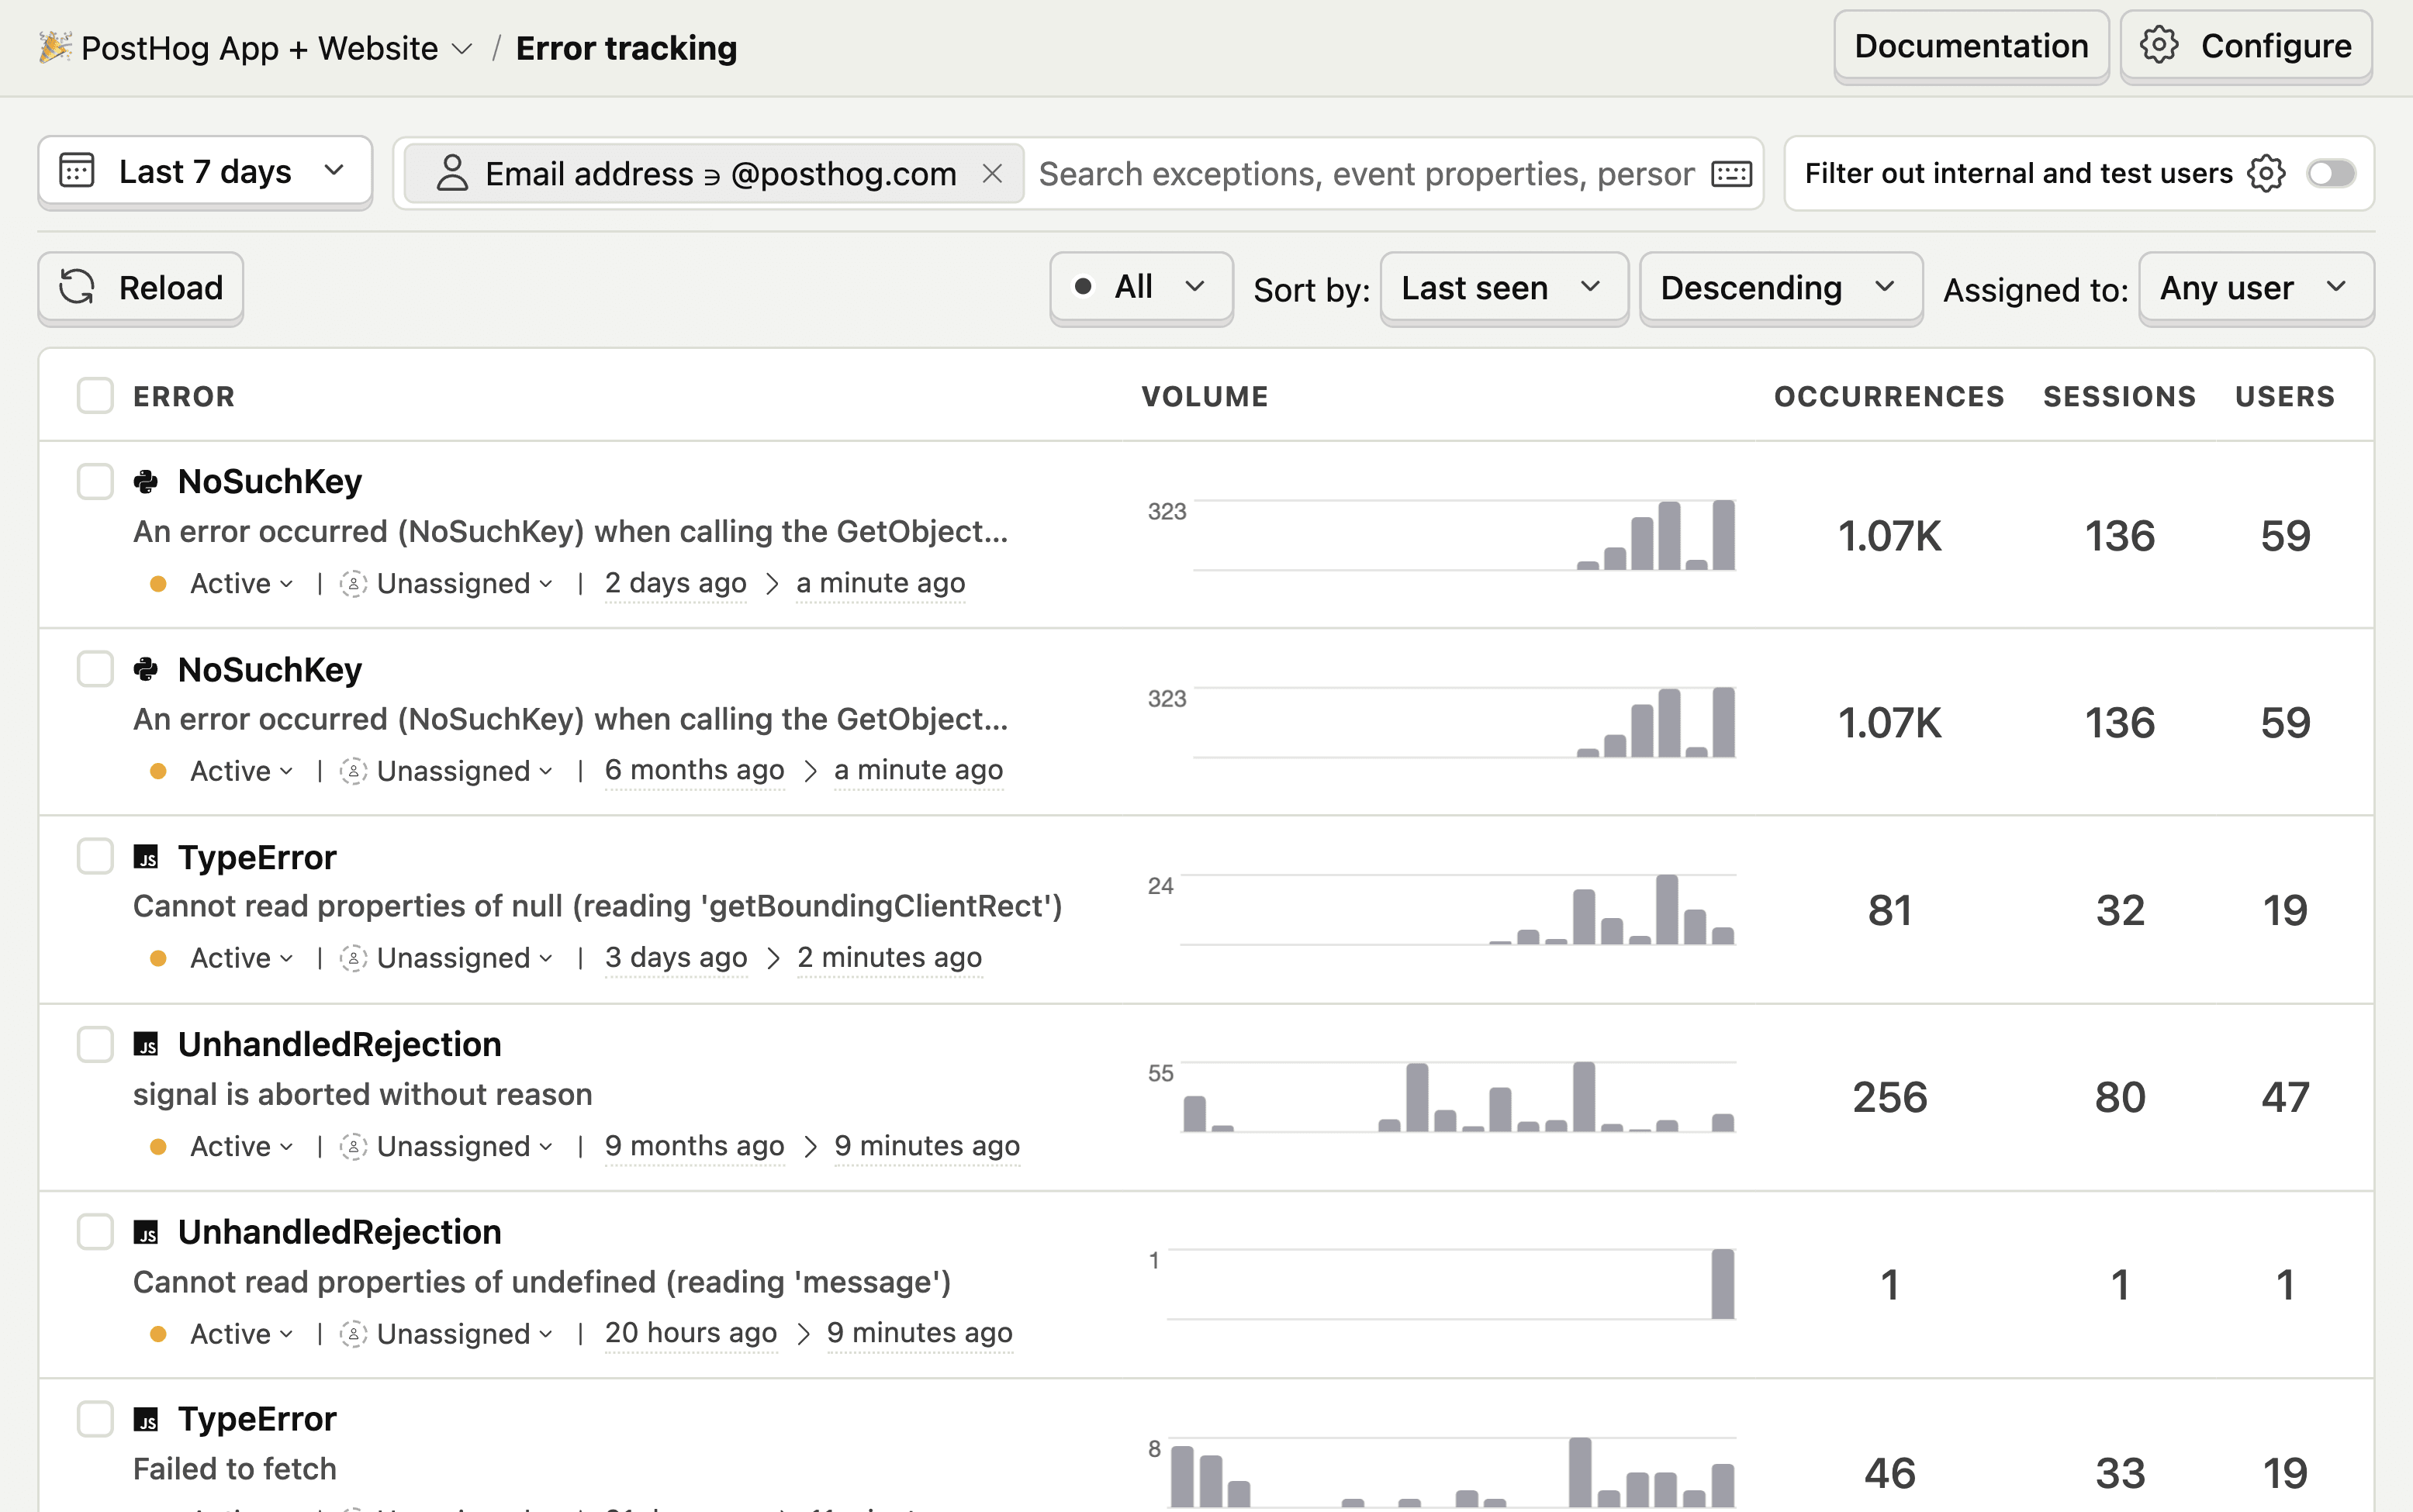Select checkbox for NoSuchKey from 6 months ago
Image resolution: width=2413 pixels, height=1512 pixels.
pos(95,669)
